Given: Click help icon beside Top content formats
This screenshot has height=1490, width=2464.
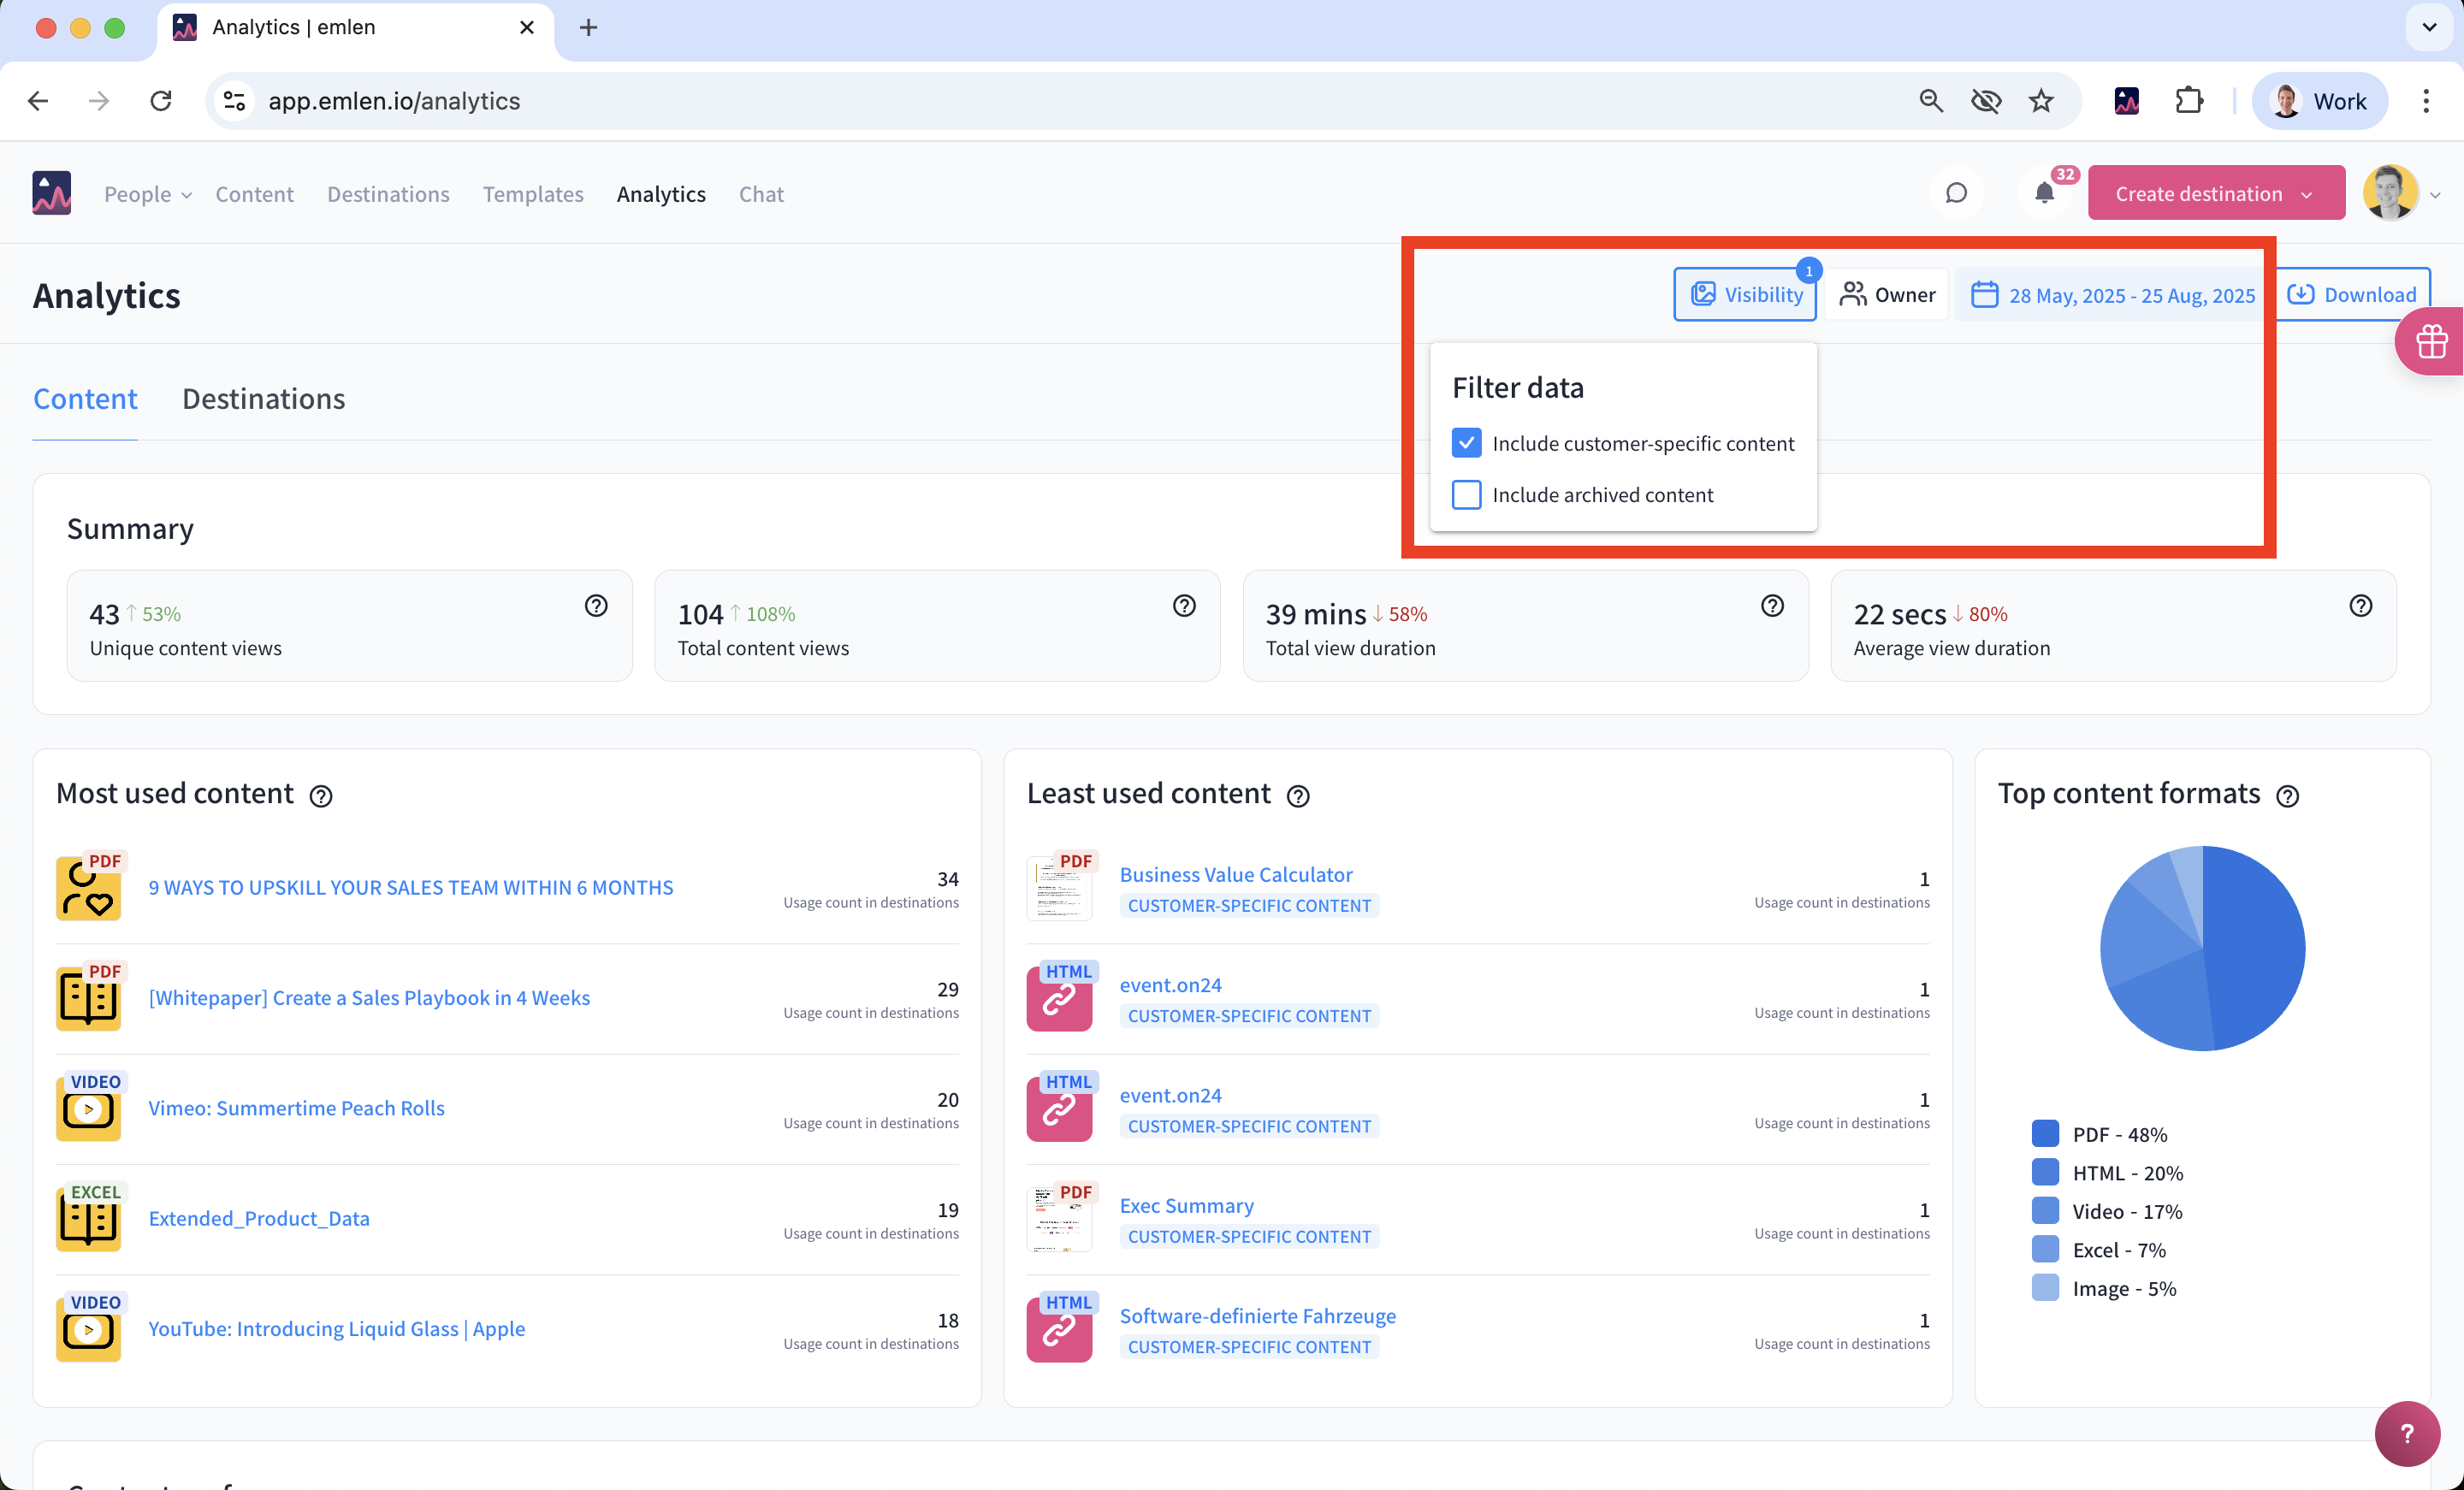Looking at the screenshot, I should [2287, 796].
